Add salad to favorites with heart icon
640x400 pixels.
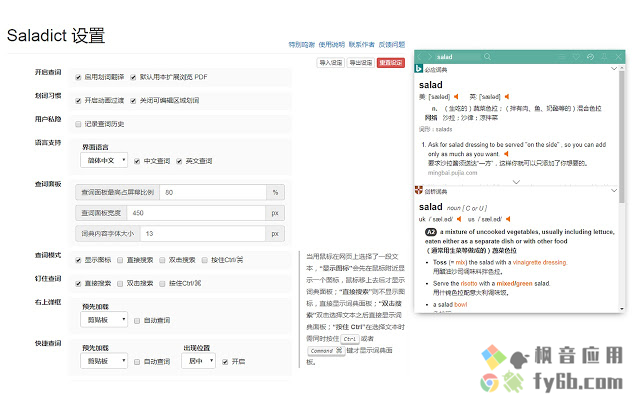[576, 57]
